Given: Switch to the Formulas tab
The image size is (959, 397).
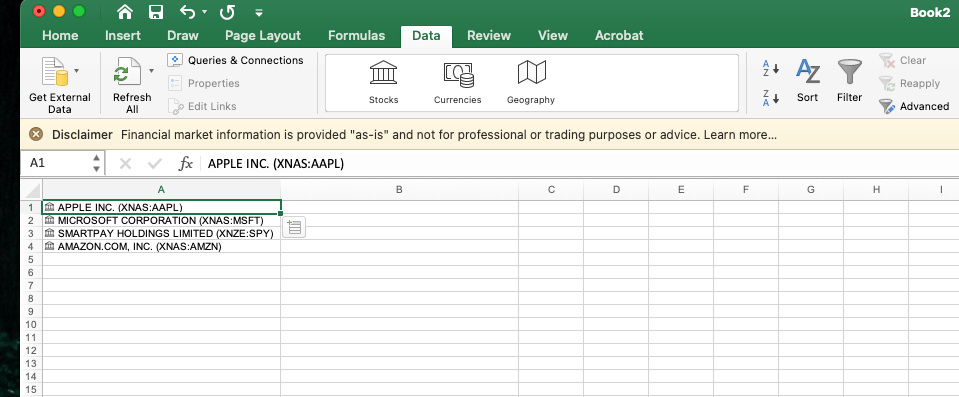Looking at the screenshot, I should click(357, 35).
